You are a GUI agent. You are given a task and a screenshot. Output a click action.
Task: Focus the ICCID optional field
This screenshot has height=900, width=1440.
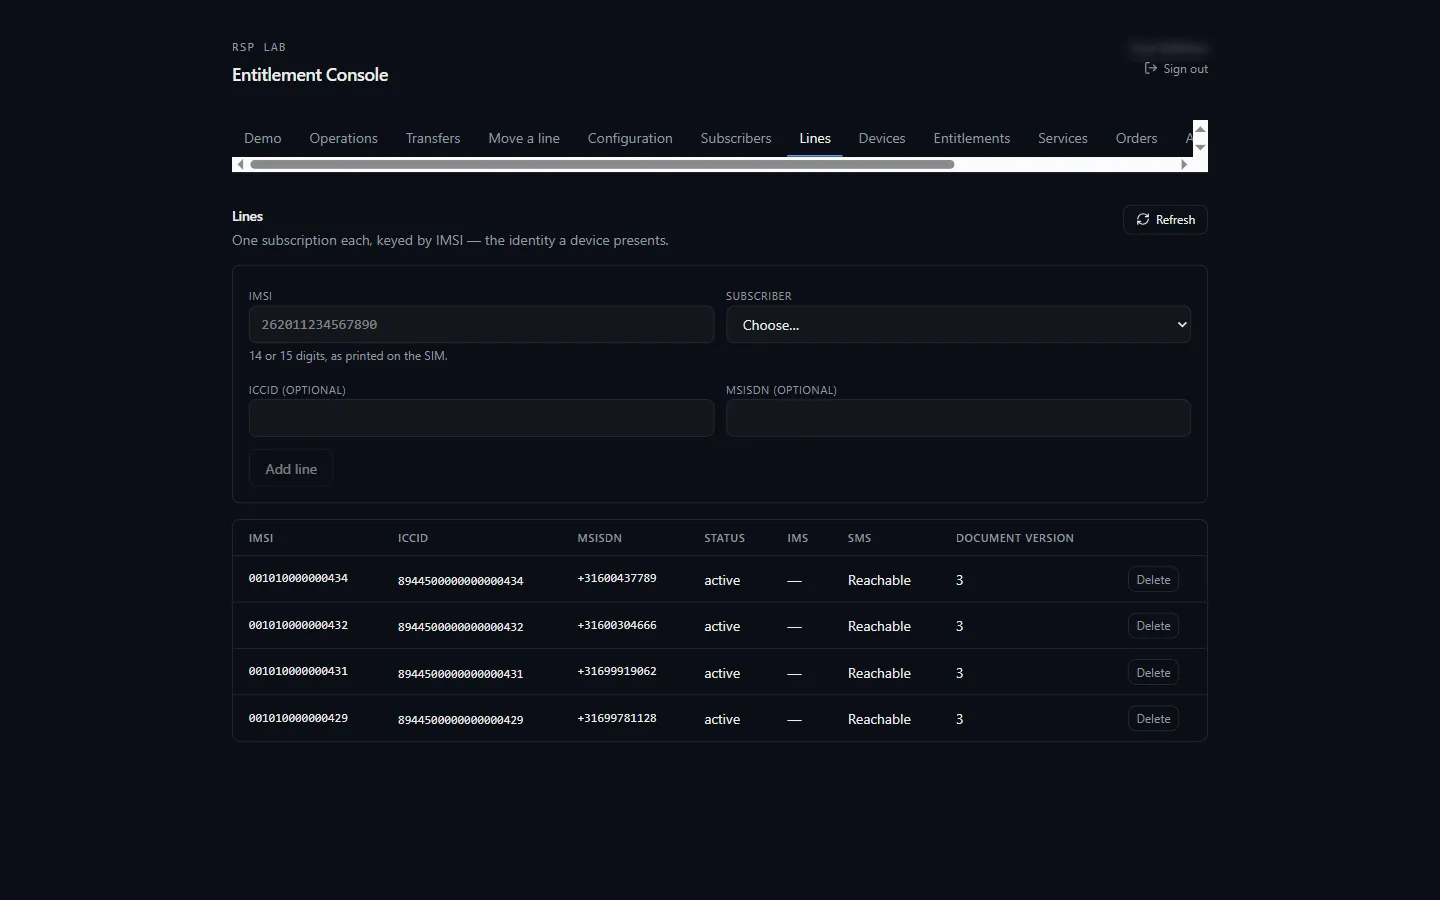click(x=481, y=418)
